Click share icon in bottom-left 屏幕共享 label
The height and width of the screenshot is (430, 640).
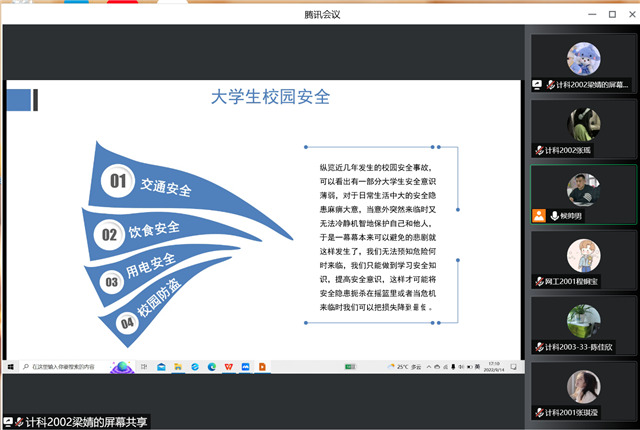tap(8, 422)
